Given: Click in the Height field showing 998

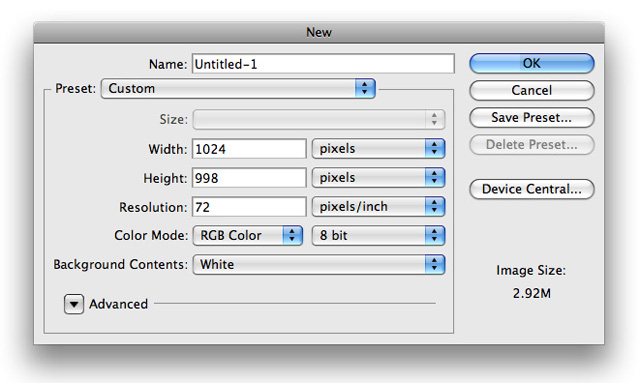Looking at the screenshot, I should [249, 178].
